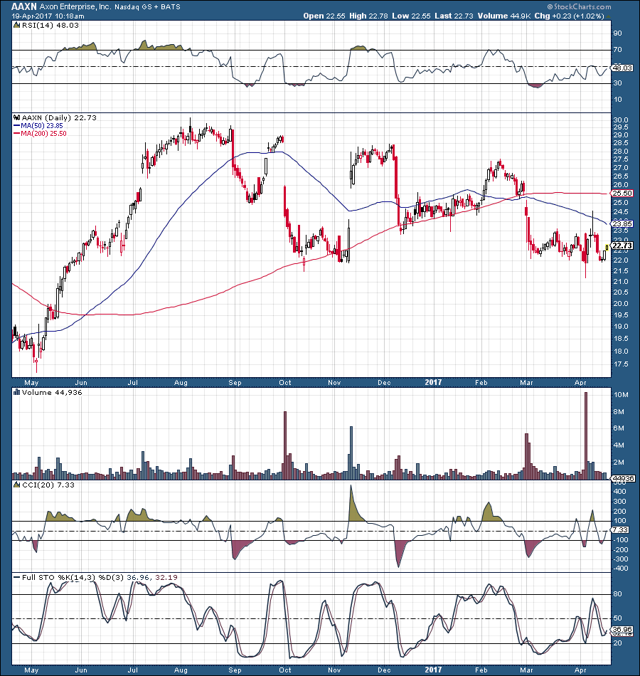This screenshot has width=640, height=676.
Task: Click the Nasdaq GS + BATS exchange label
Action: coord(147,7)
